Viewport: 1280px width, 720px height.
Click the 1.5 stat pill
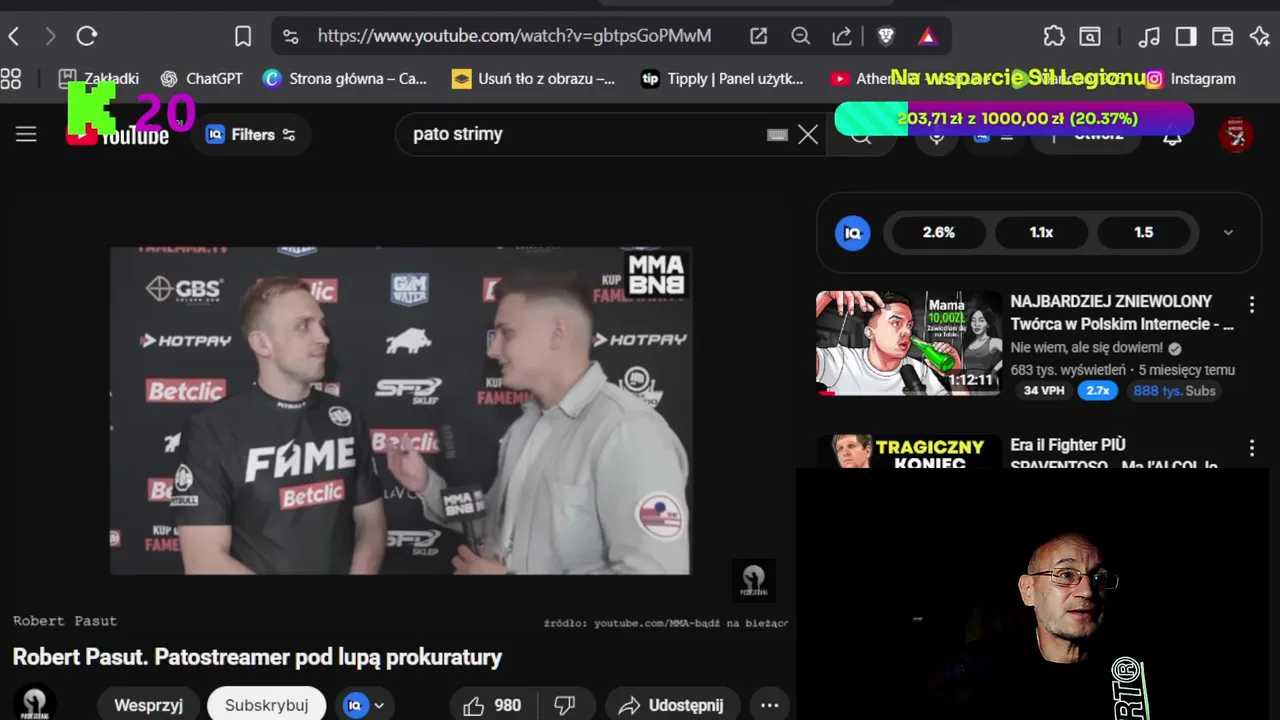click(x=1144, y=232)
